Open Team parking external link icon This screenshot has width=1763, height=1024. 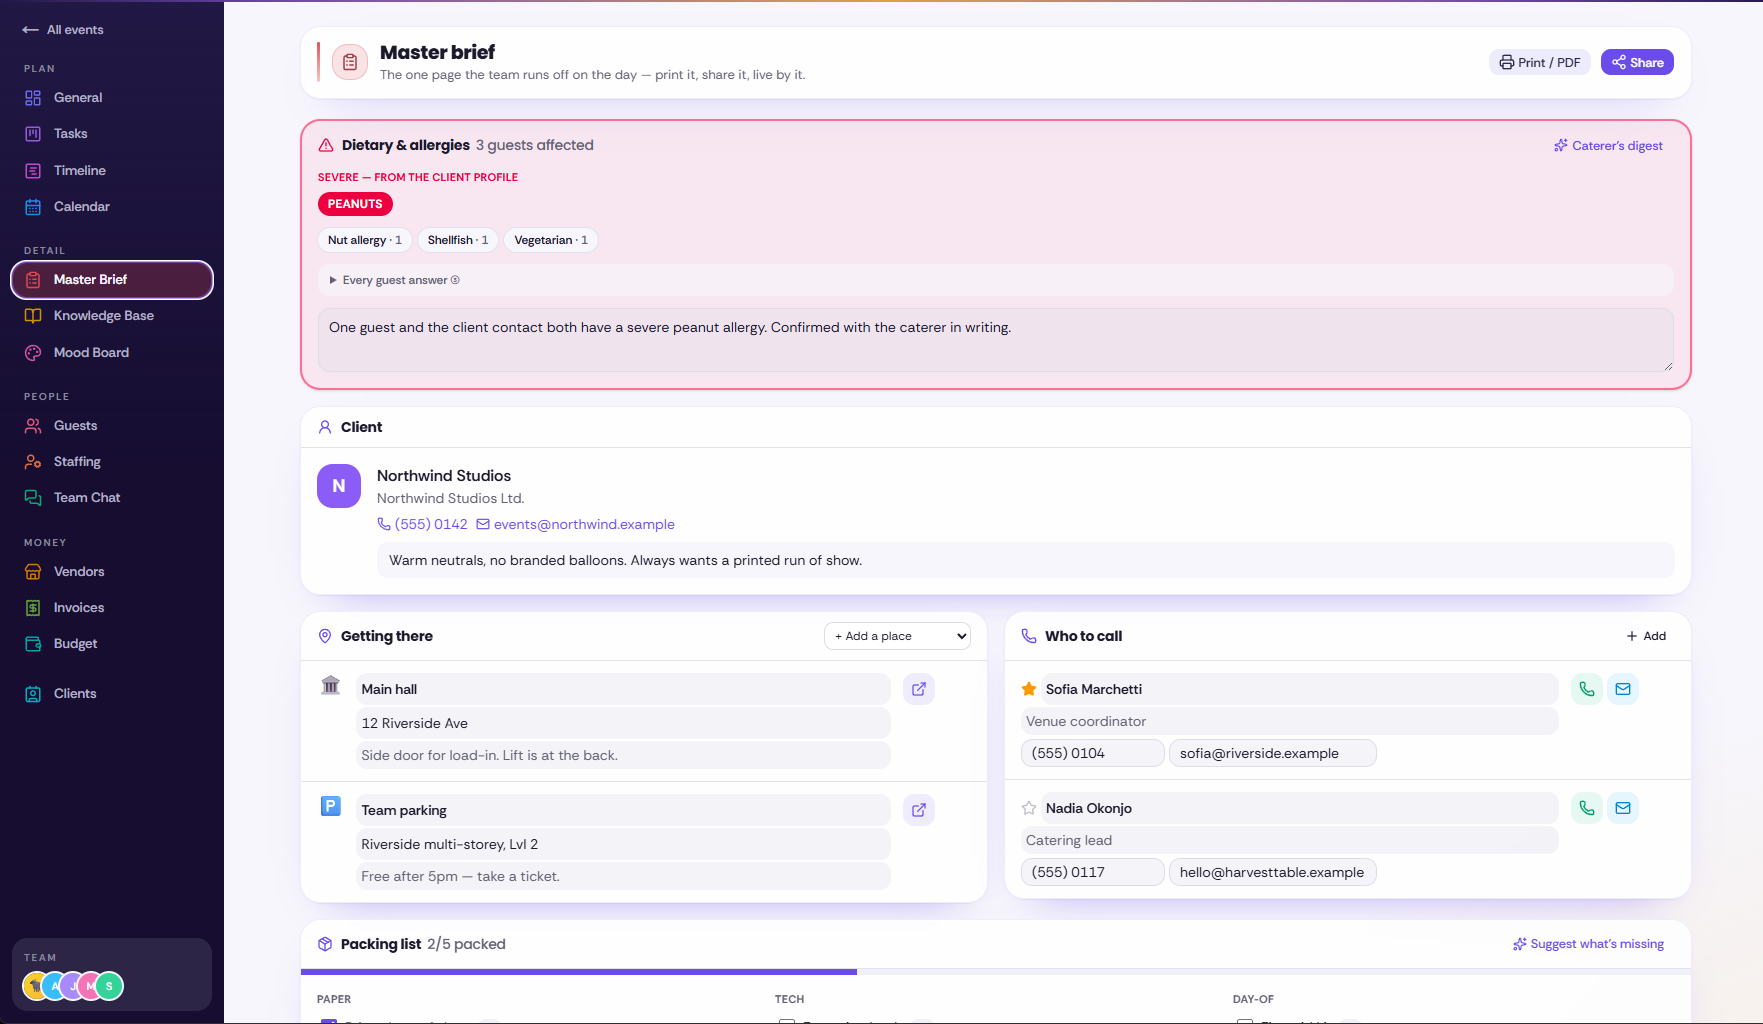coord(918,810)
